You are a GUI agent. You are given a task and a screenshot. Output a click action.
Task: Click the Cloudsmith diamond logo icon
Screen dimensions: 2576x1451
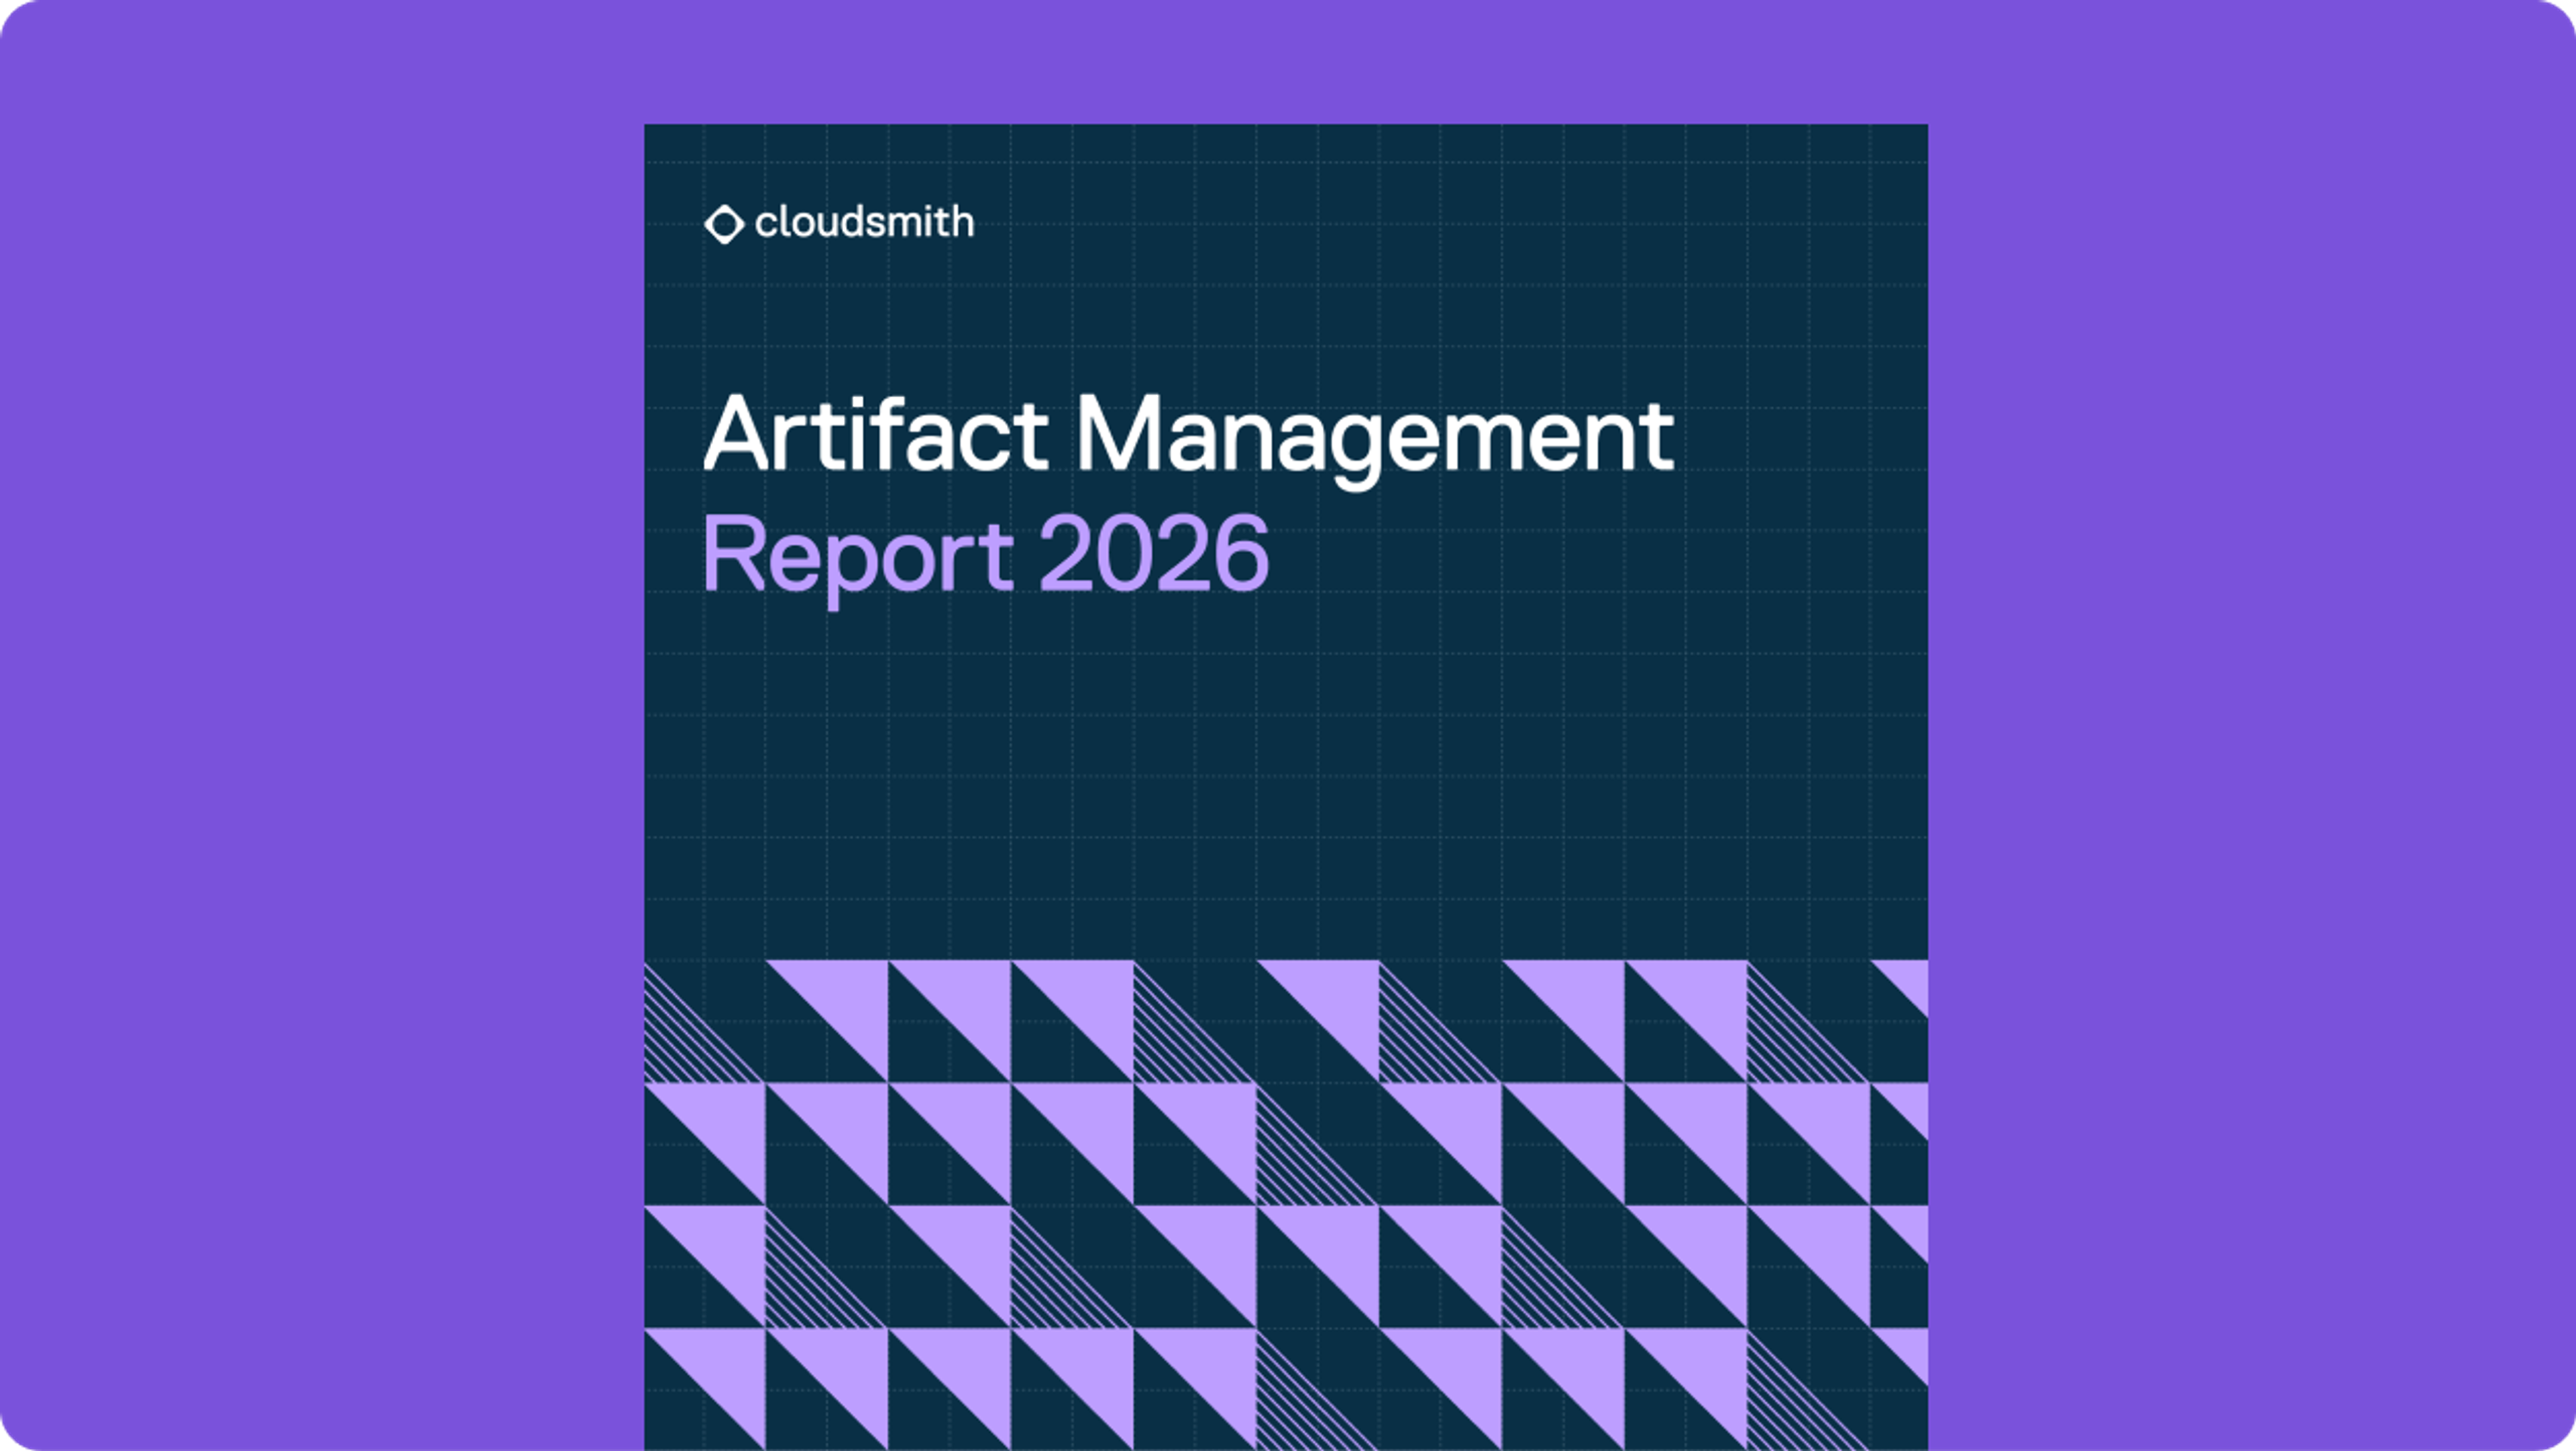pos(724,224)
